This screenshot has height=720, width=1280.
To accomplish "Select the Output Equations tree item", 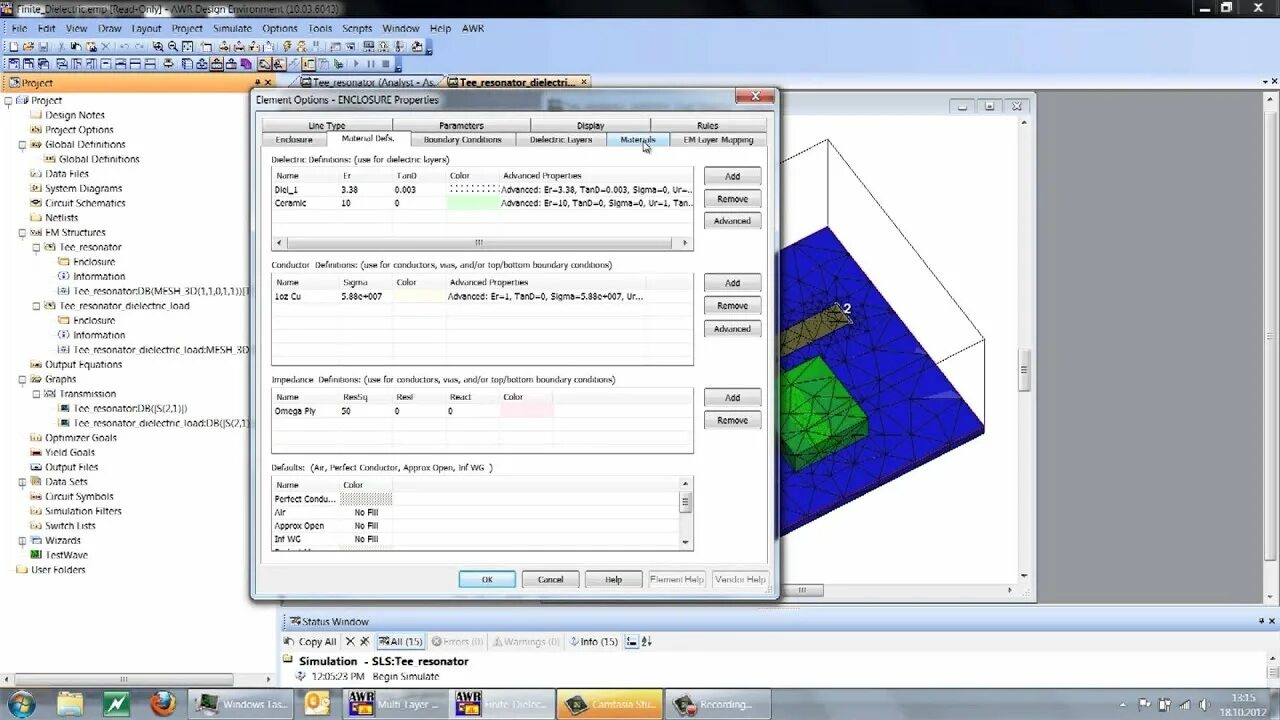I will click(83, 365).
